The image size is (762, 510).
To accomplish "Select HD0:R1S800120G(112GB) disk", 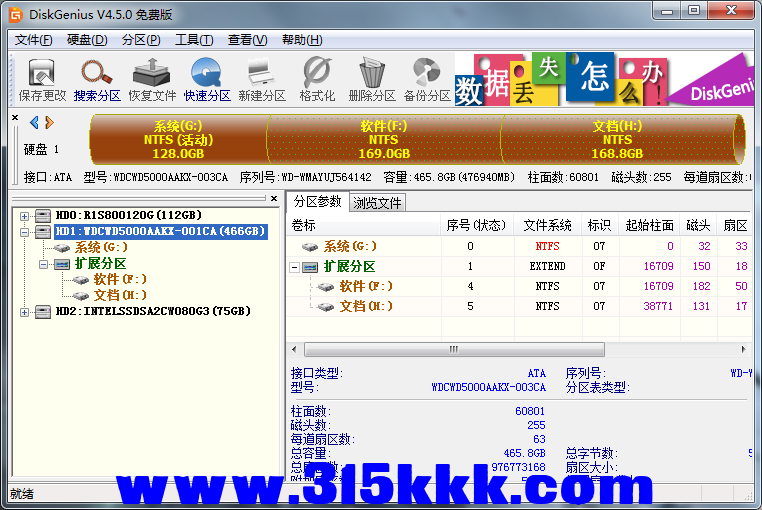I will 128,215.
